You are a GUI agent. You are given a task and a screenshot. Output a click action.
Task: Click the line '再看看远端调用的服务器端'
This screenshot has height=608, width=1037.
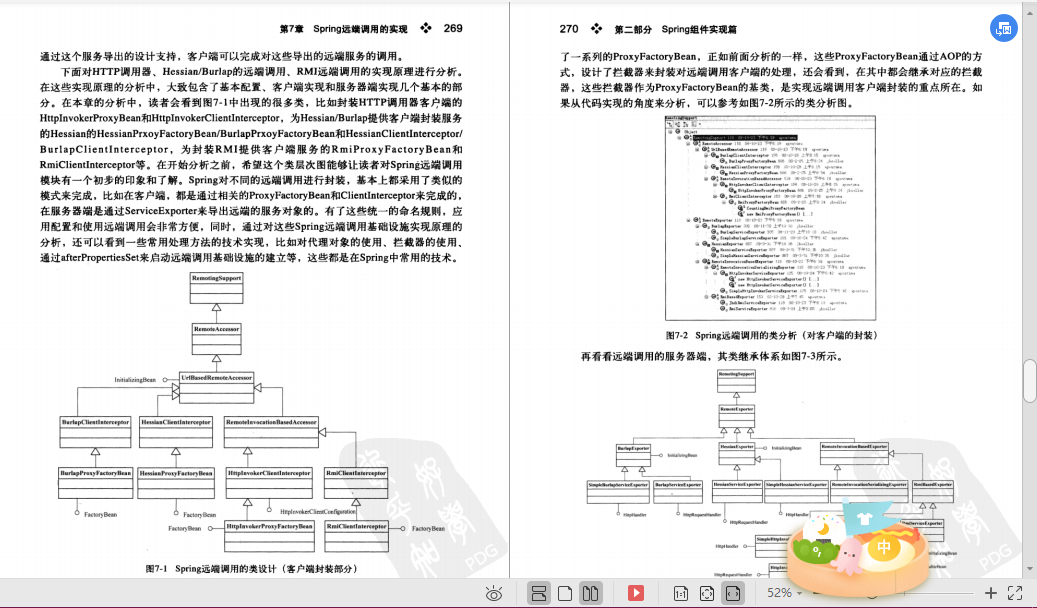point(713,357)
